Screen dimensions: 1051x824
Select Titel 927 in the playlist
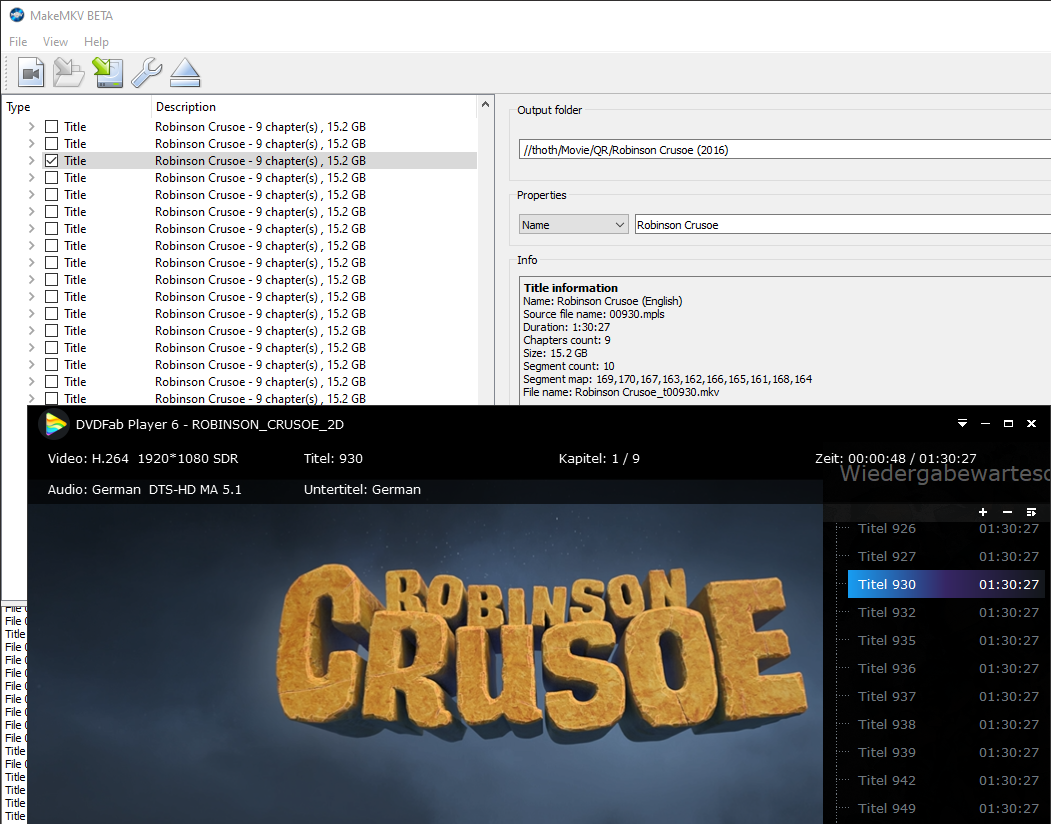pos(887,556)
